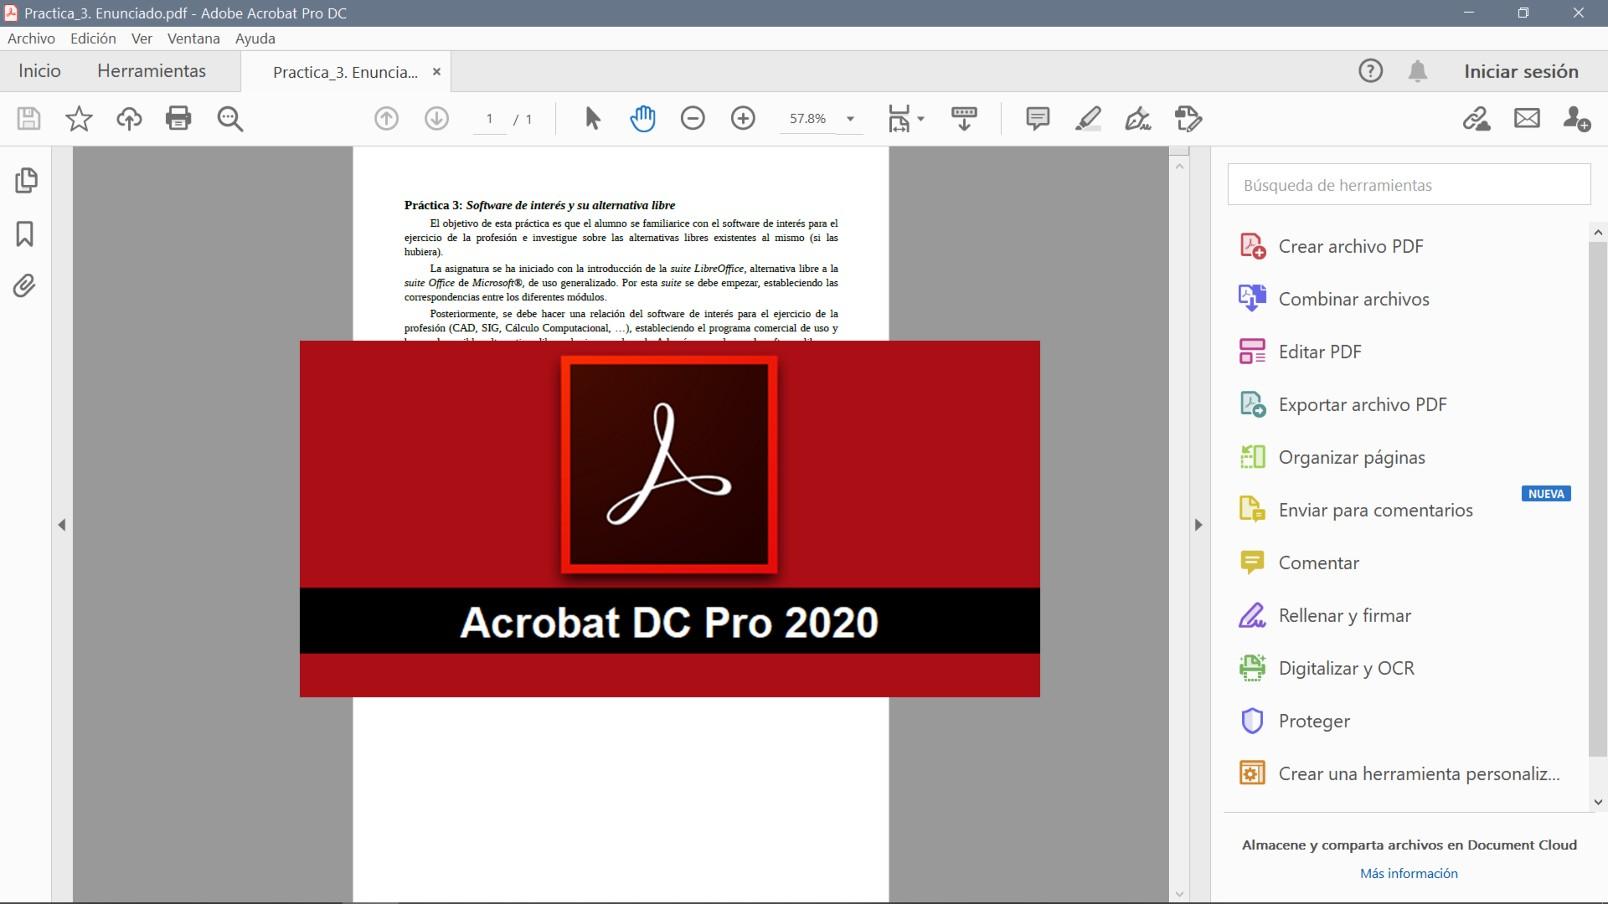
Task: Select the Practica_3. Enuncia... document tab
Action: [x=345, y=72]
